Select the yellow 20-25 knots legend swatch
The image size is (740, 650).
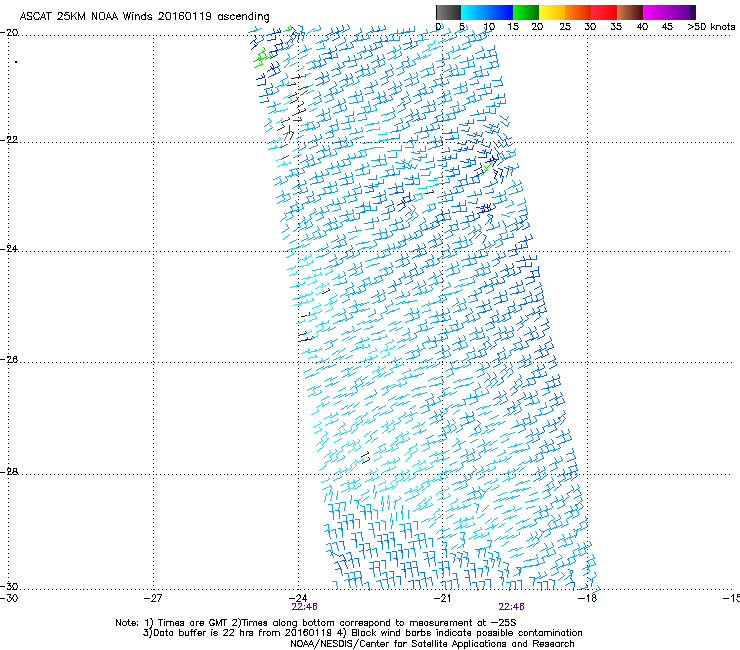(x=551, y=12)
